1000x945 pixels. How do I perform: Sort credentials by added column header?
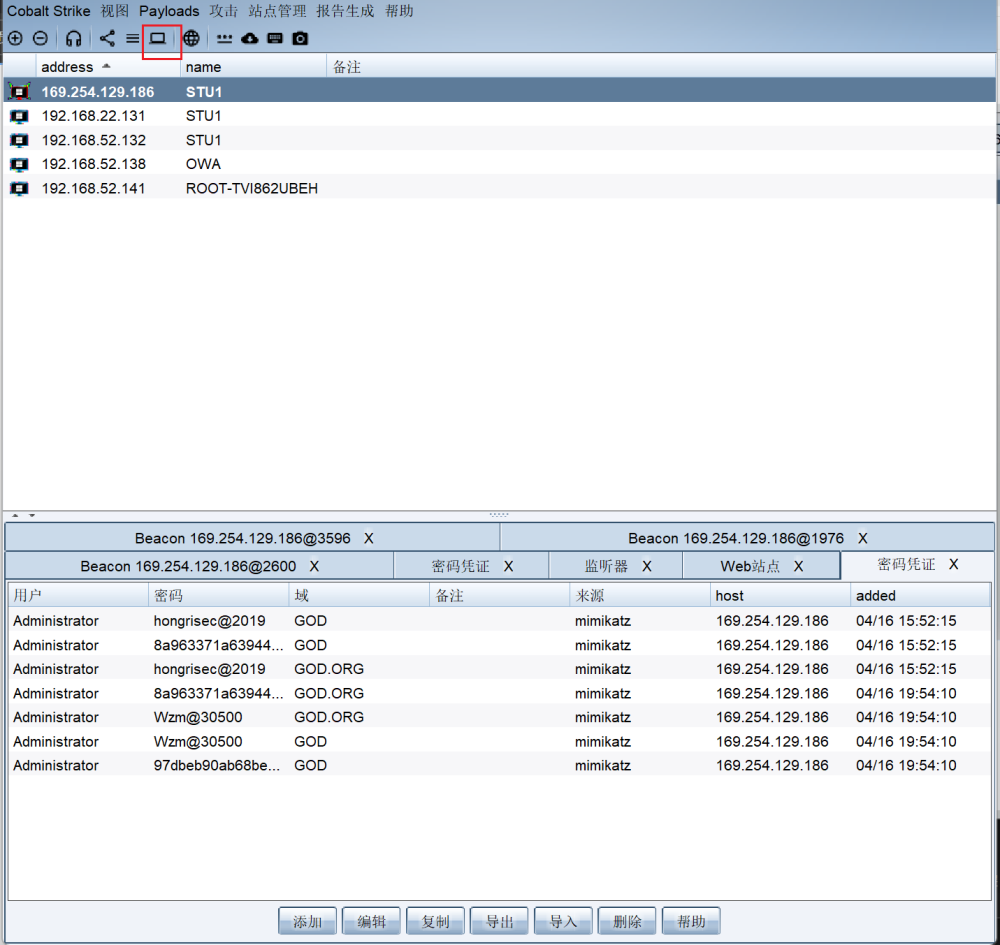point(876,595)
